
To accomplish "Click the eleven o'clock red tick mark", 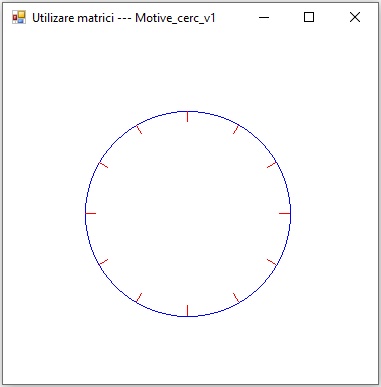I will point(139,129).
